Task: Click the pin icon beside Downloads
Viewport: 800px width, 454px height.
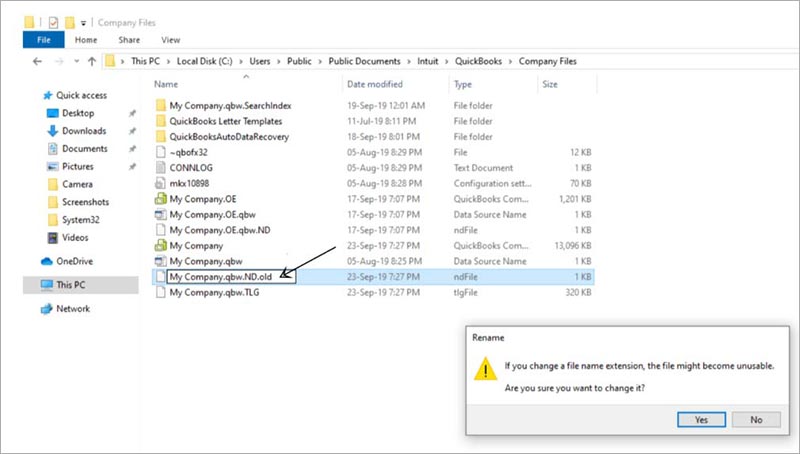Action: point(132,131)
